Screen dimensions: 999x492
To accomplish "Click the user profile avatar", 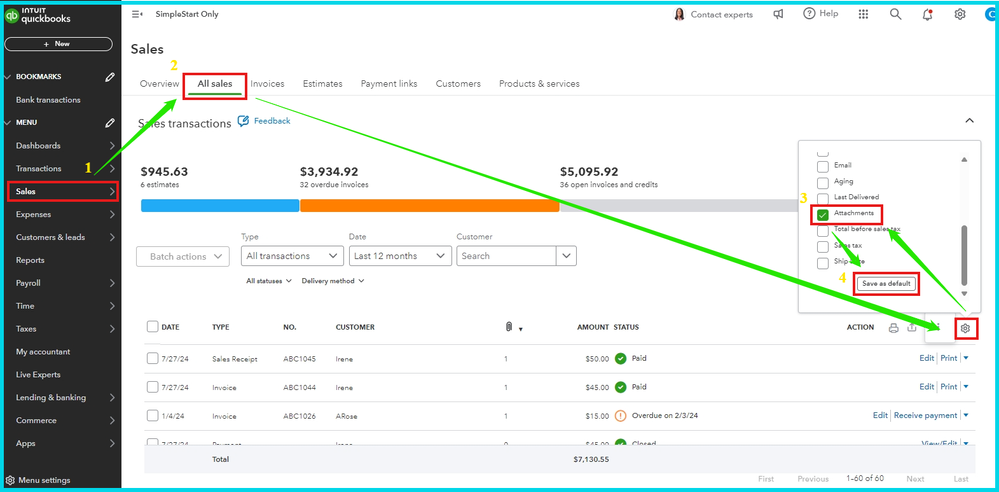I will 991,14.
